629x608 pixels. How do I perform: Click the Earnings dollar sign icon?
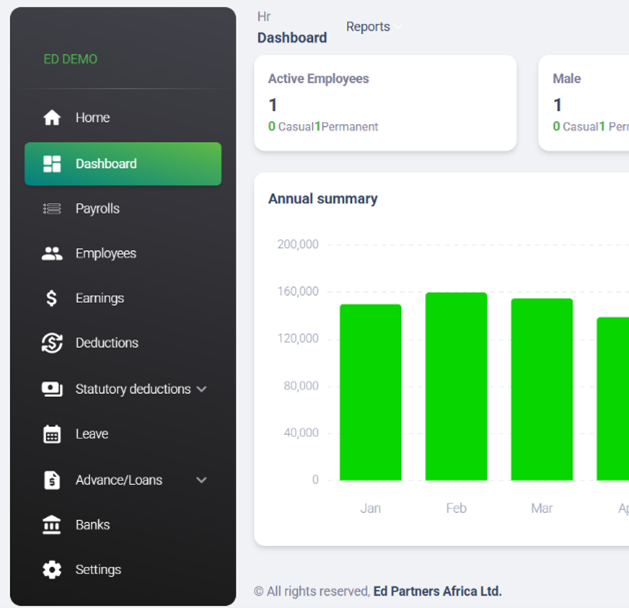52,298
